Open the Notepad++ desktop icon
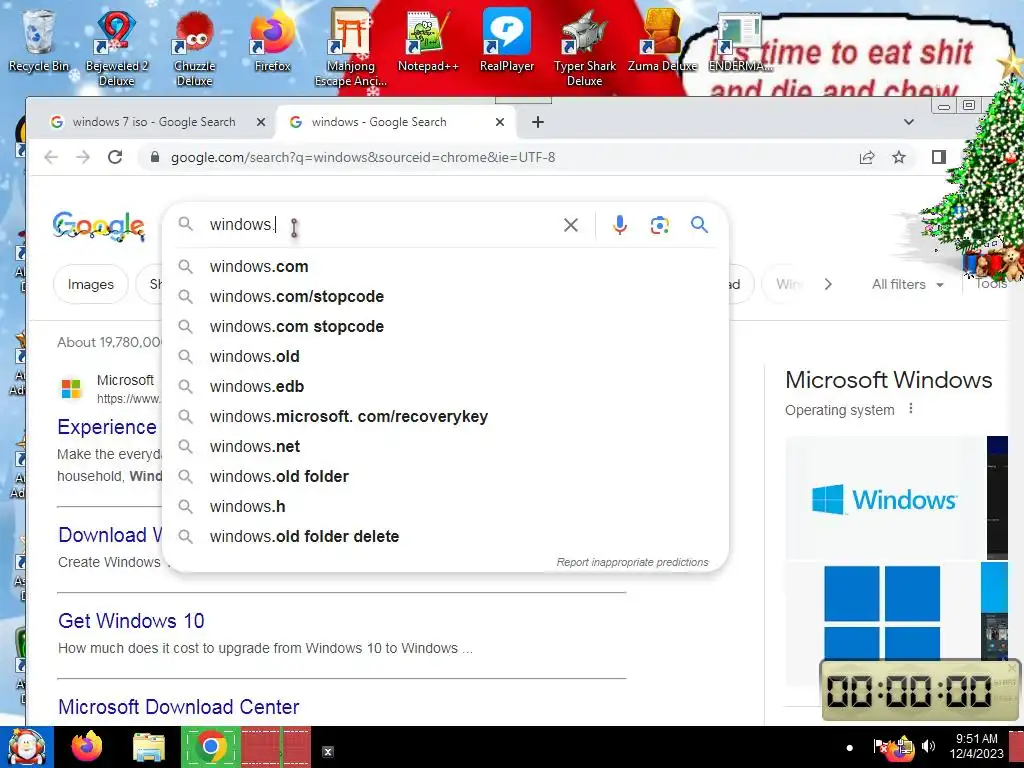This screenshot has height=768, width=1024. pyautogui.click(x=428, y=40)
